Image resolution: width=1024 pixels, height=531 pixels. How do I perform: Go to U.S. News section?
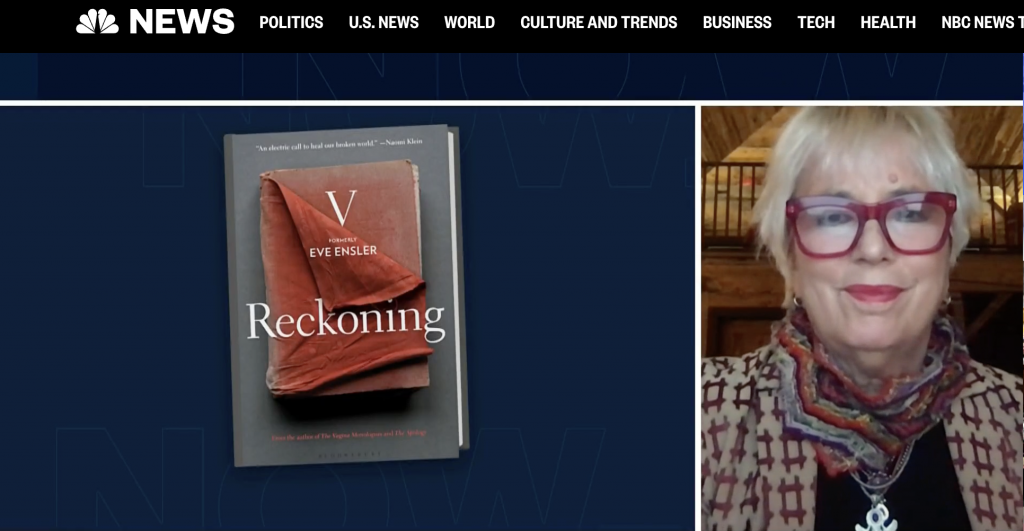point(383,22)
